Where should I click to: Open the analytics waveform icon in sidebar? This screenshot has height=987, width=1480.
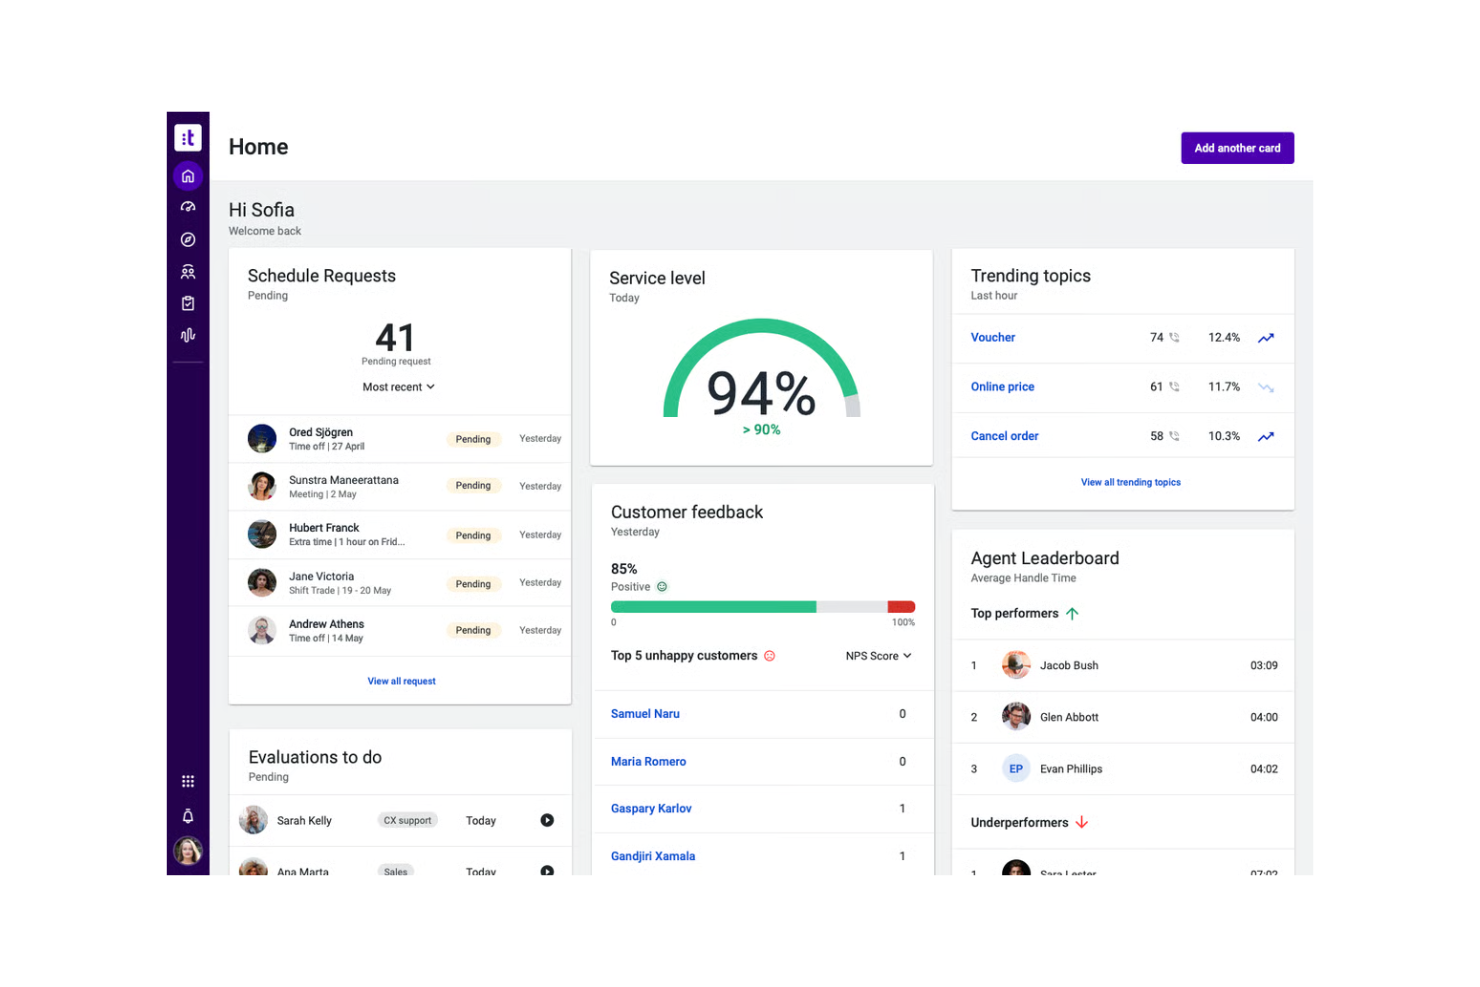click(x=188, y=335)
